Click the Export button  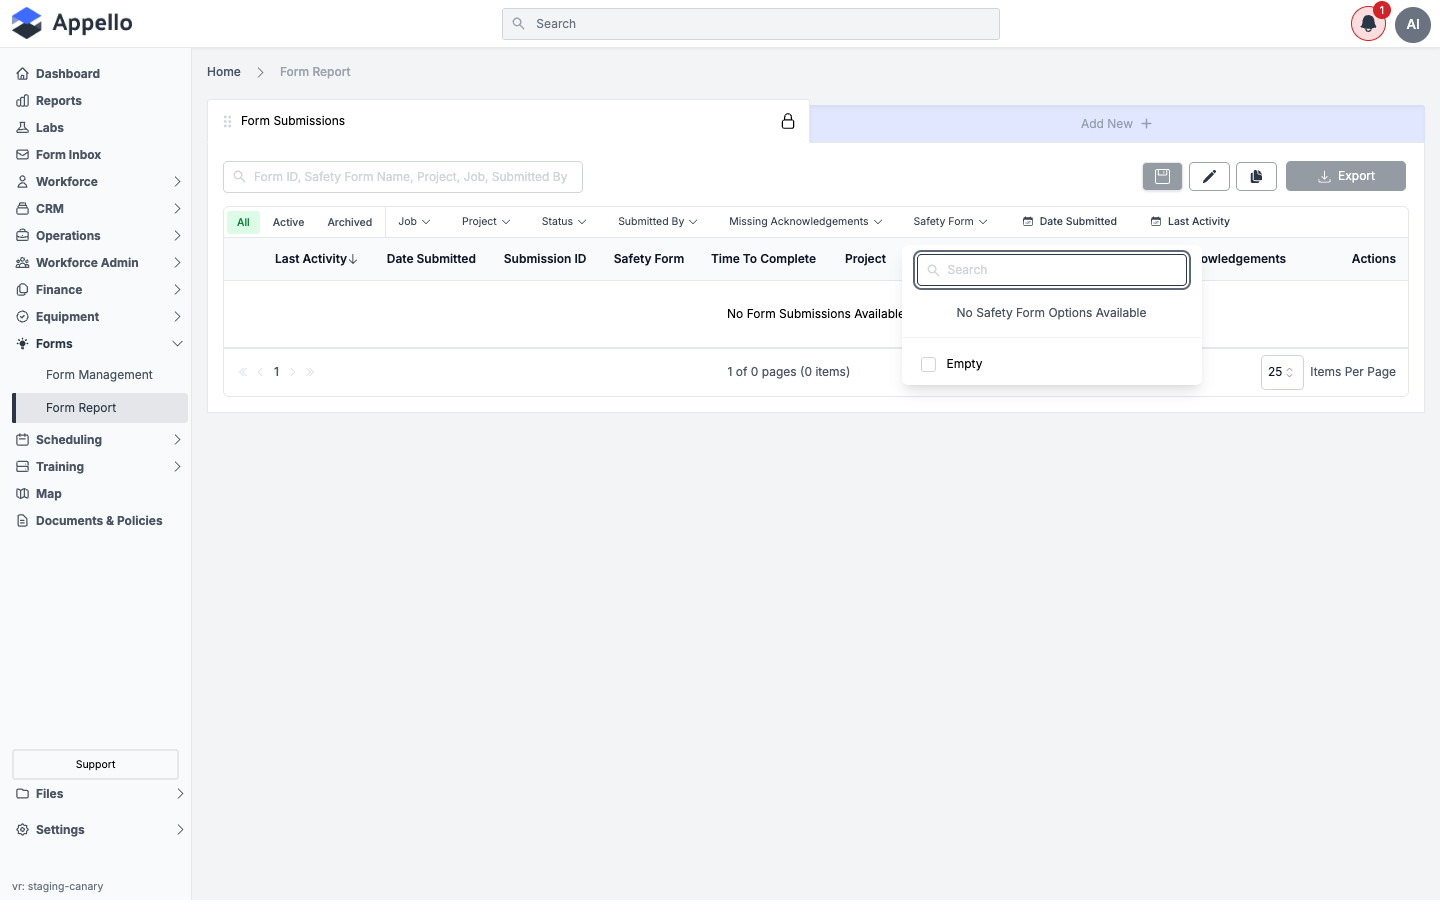[x=1346, y=176]
